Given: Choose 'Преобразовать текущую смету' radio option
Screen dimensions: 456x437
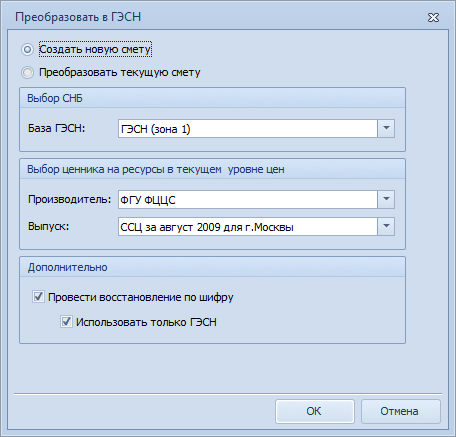Looking at the screenshot, I should [x=27, y=72].
